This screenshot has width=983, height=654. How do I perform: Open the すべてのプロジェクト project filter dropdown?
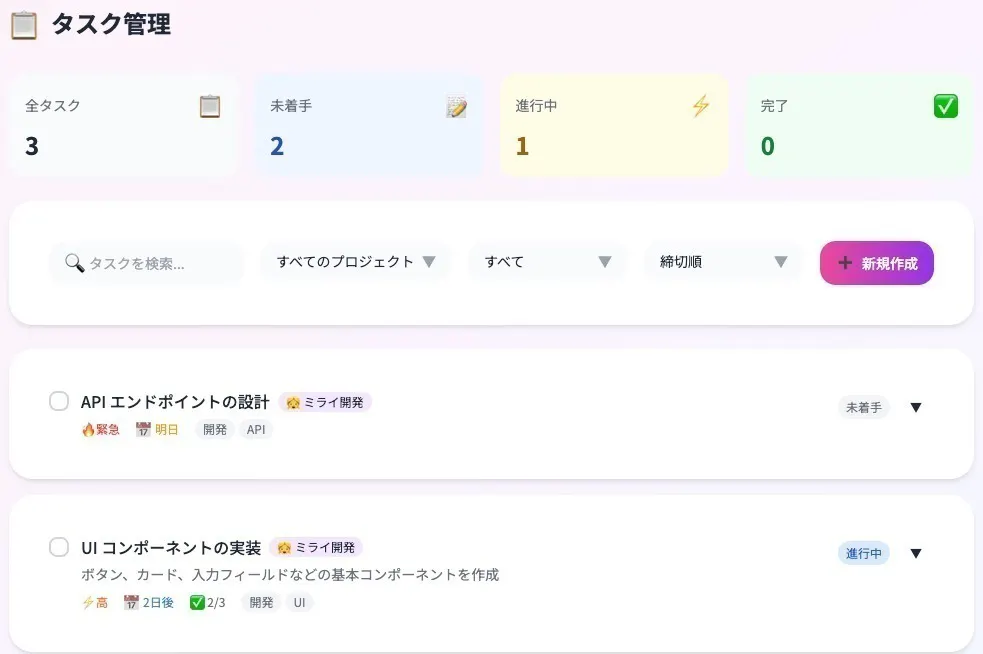pos(356,262)
